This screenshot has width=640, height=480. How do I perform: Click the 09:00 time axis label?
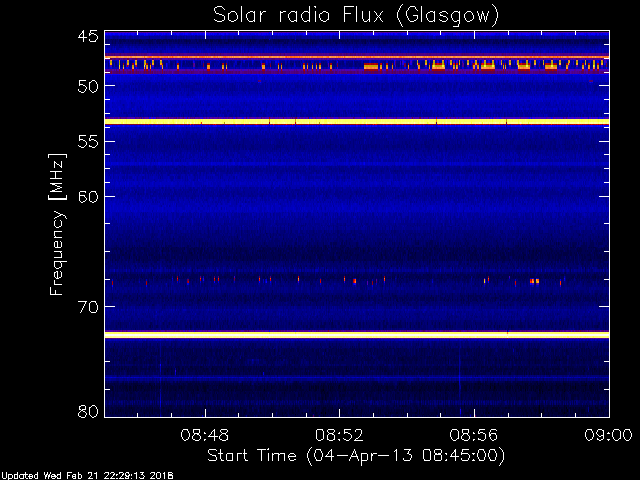coord(608,435)
